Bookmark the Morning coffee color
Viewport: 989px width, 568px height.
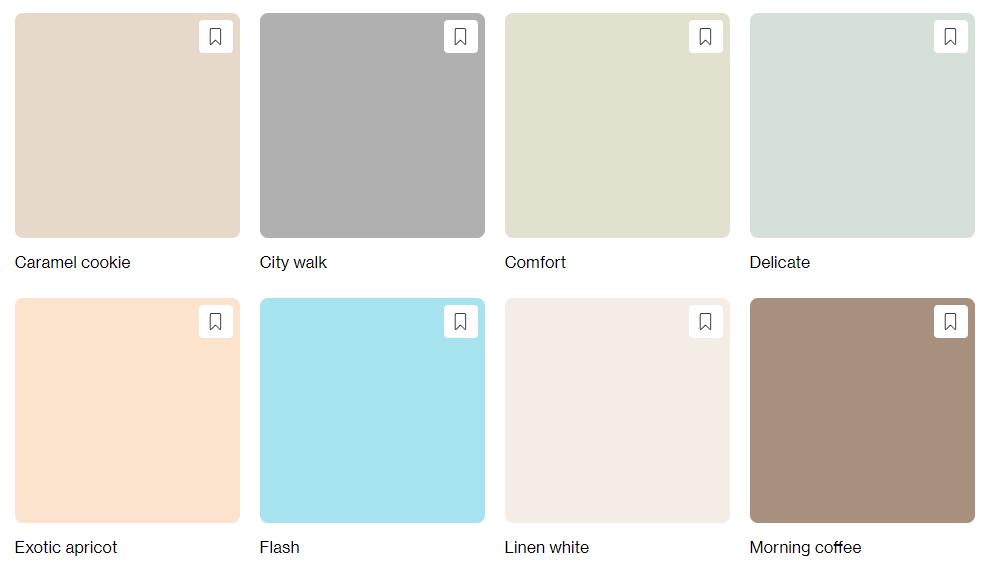[951, 322]
